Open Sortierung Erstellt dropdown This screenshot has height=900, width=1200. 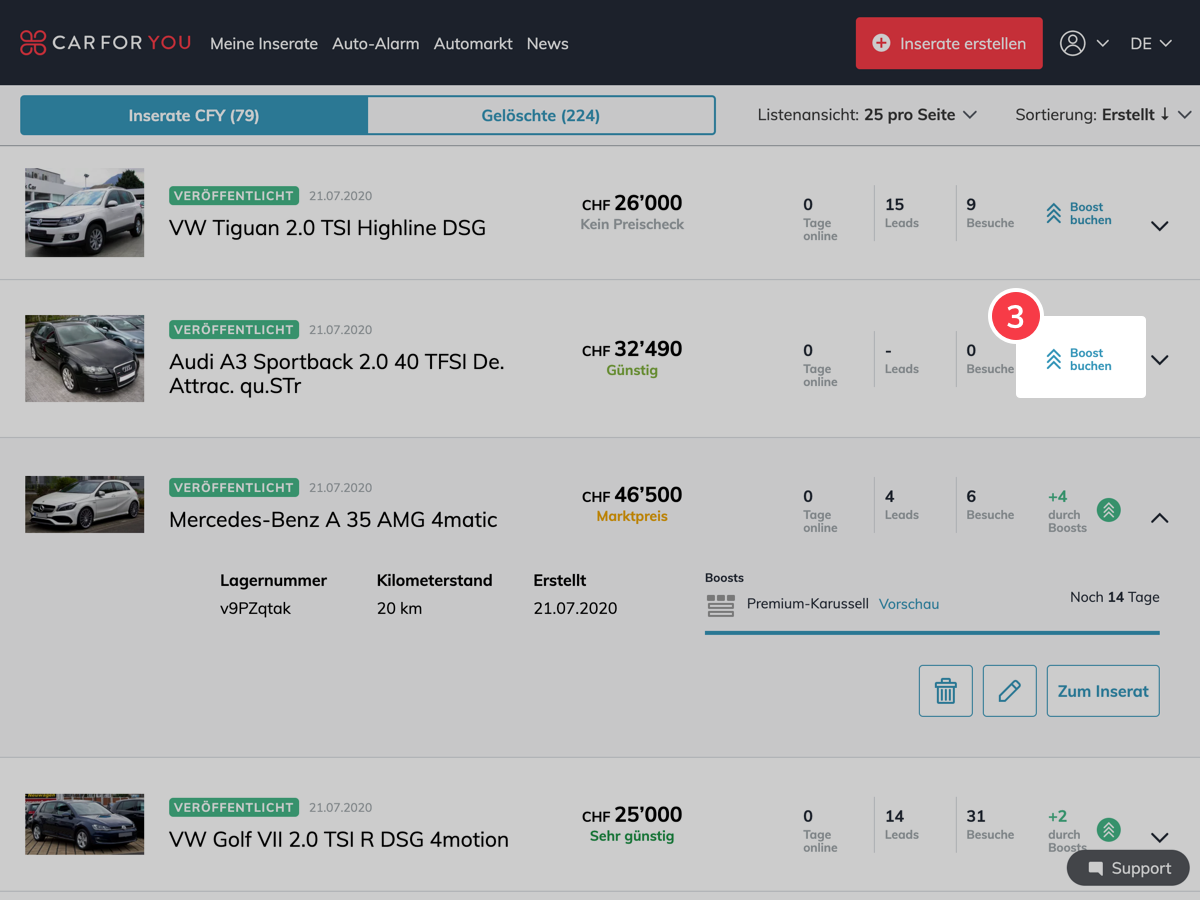(x=1104, y=115)
